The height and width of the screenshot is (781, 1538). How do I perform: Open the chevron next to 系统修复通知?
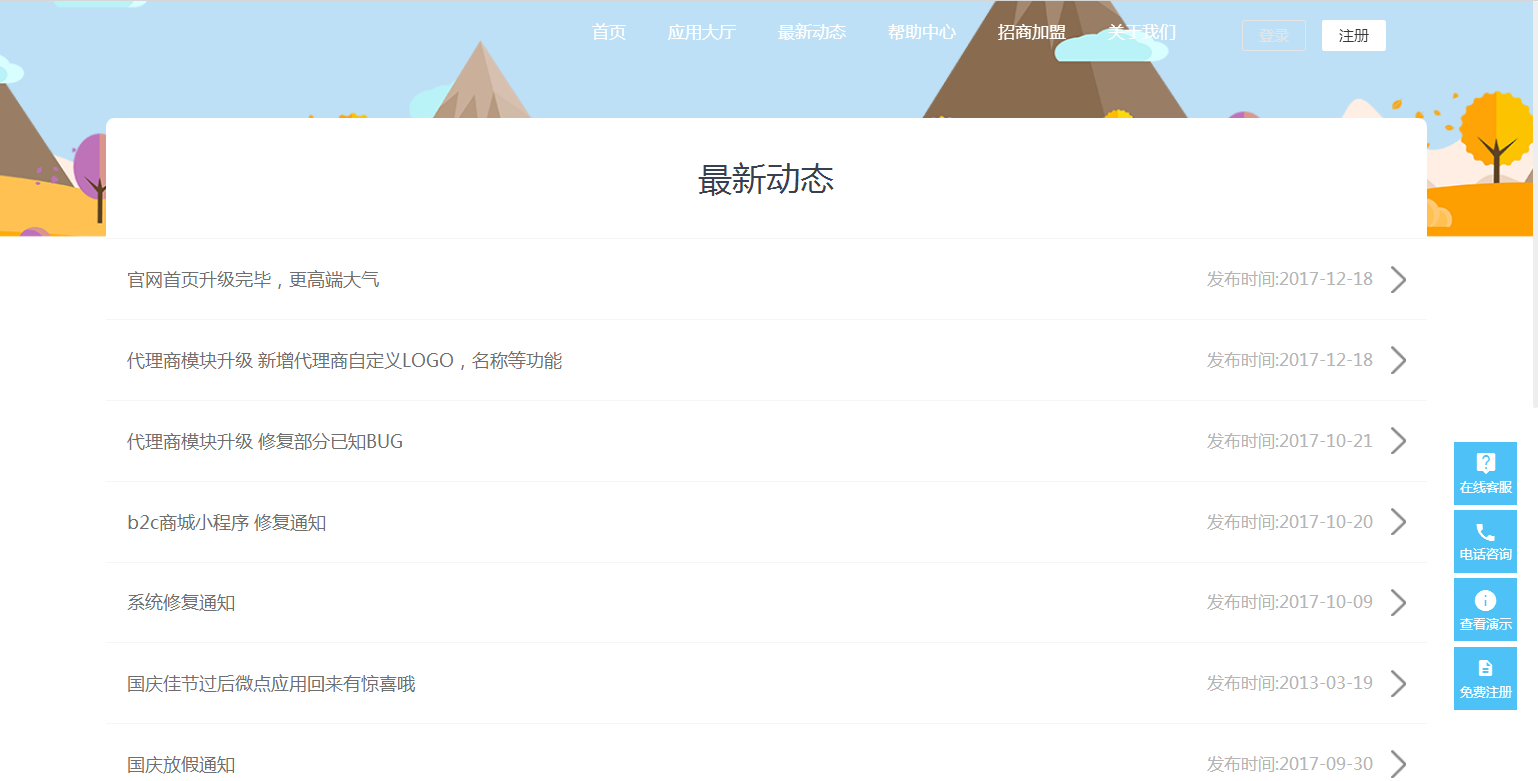[x=1397, y=601]
